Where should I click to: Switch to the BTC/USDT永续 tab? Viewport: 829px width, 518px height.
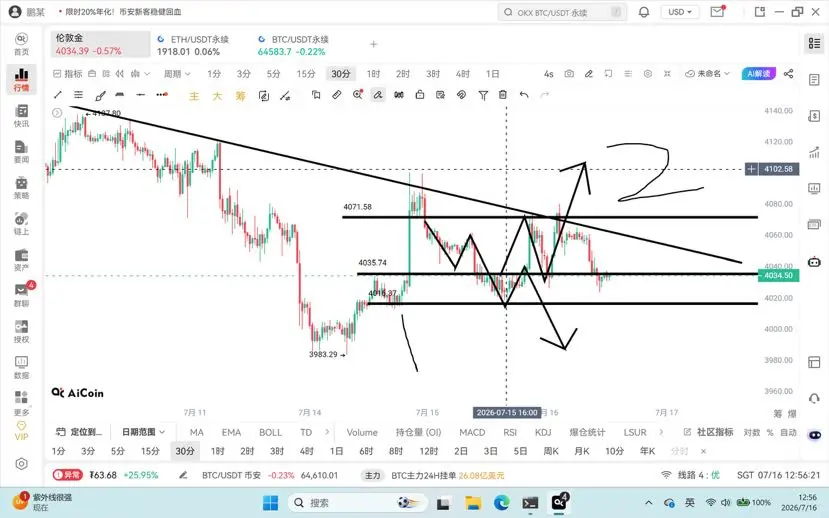294,45
